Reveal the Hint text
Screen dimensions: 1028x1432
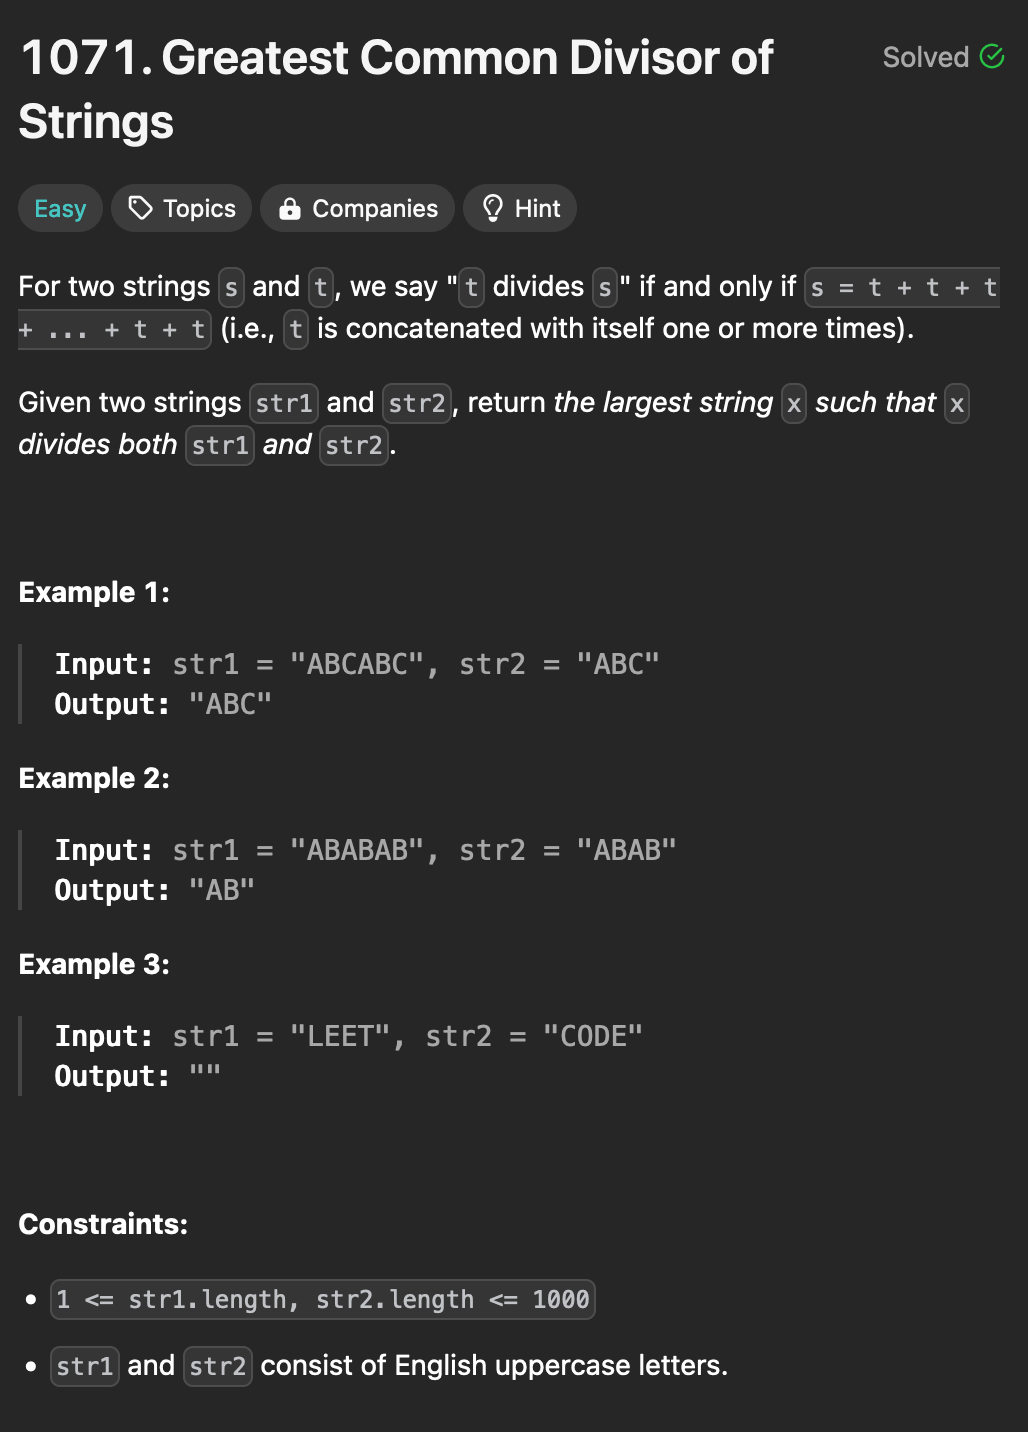click(520, 208)
